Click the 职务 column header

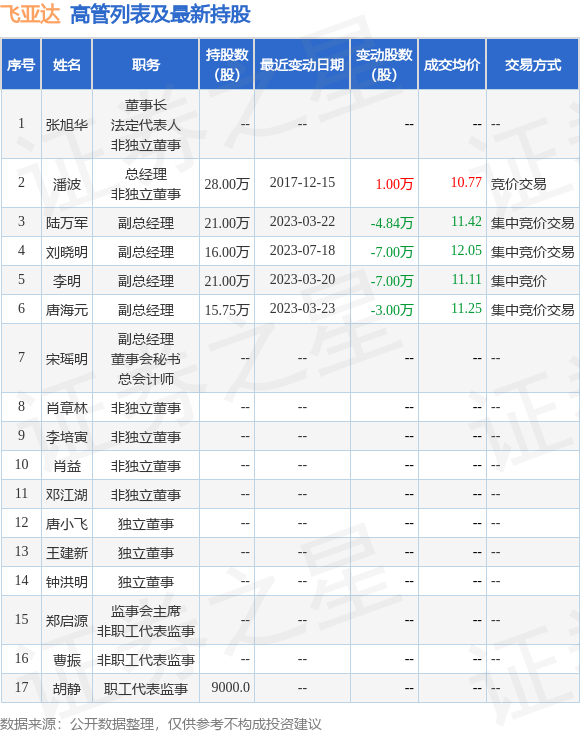146,65
